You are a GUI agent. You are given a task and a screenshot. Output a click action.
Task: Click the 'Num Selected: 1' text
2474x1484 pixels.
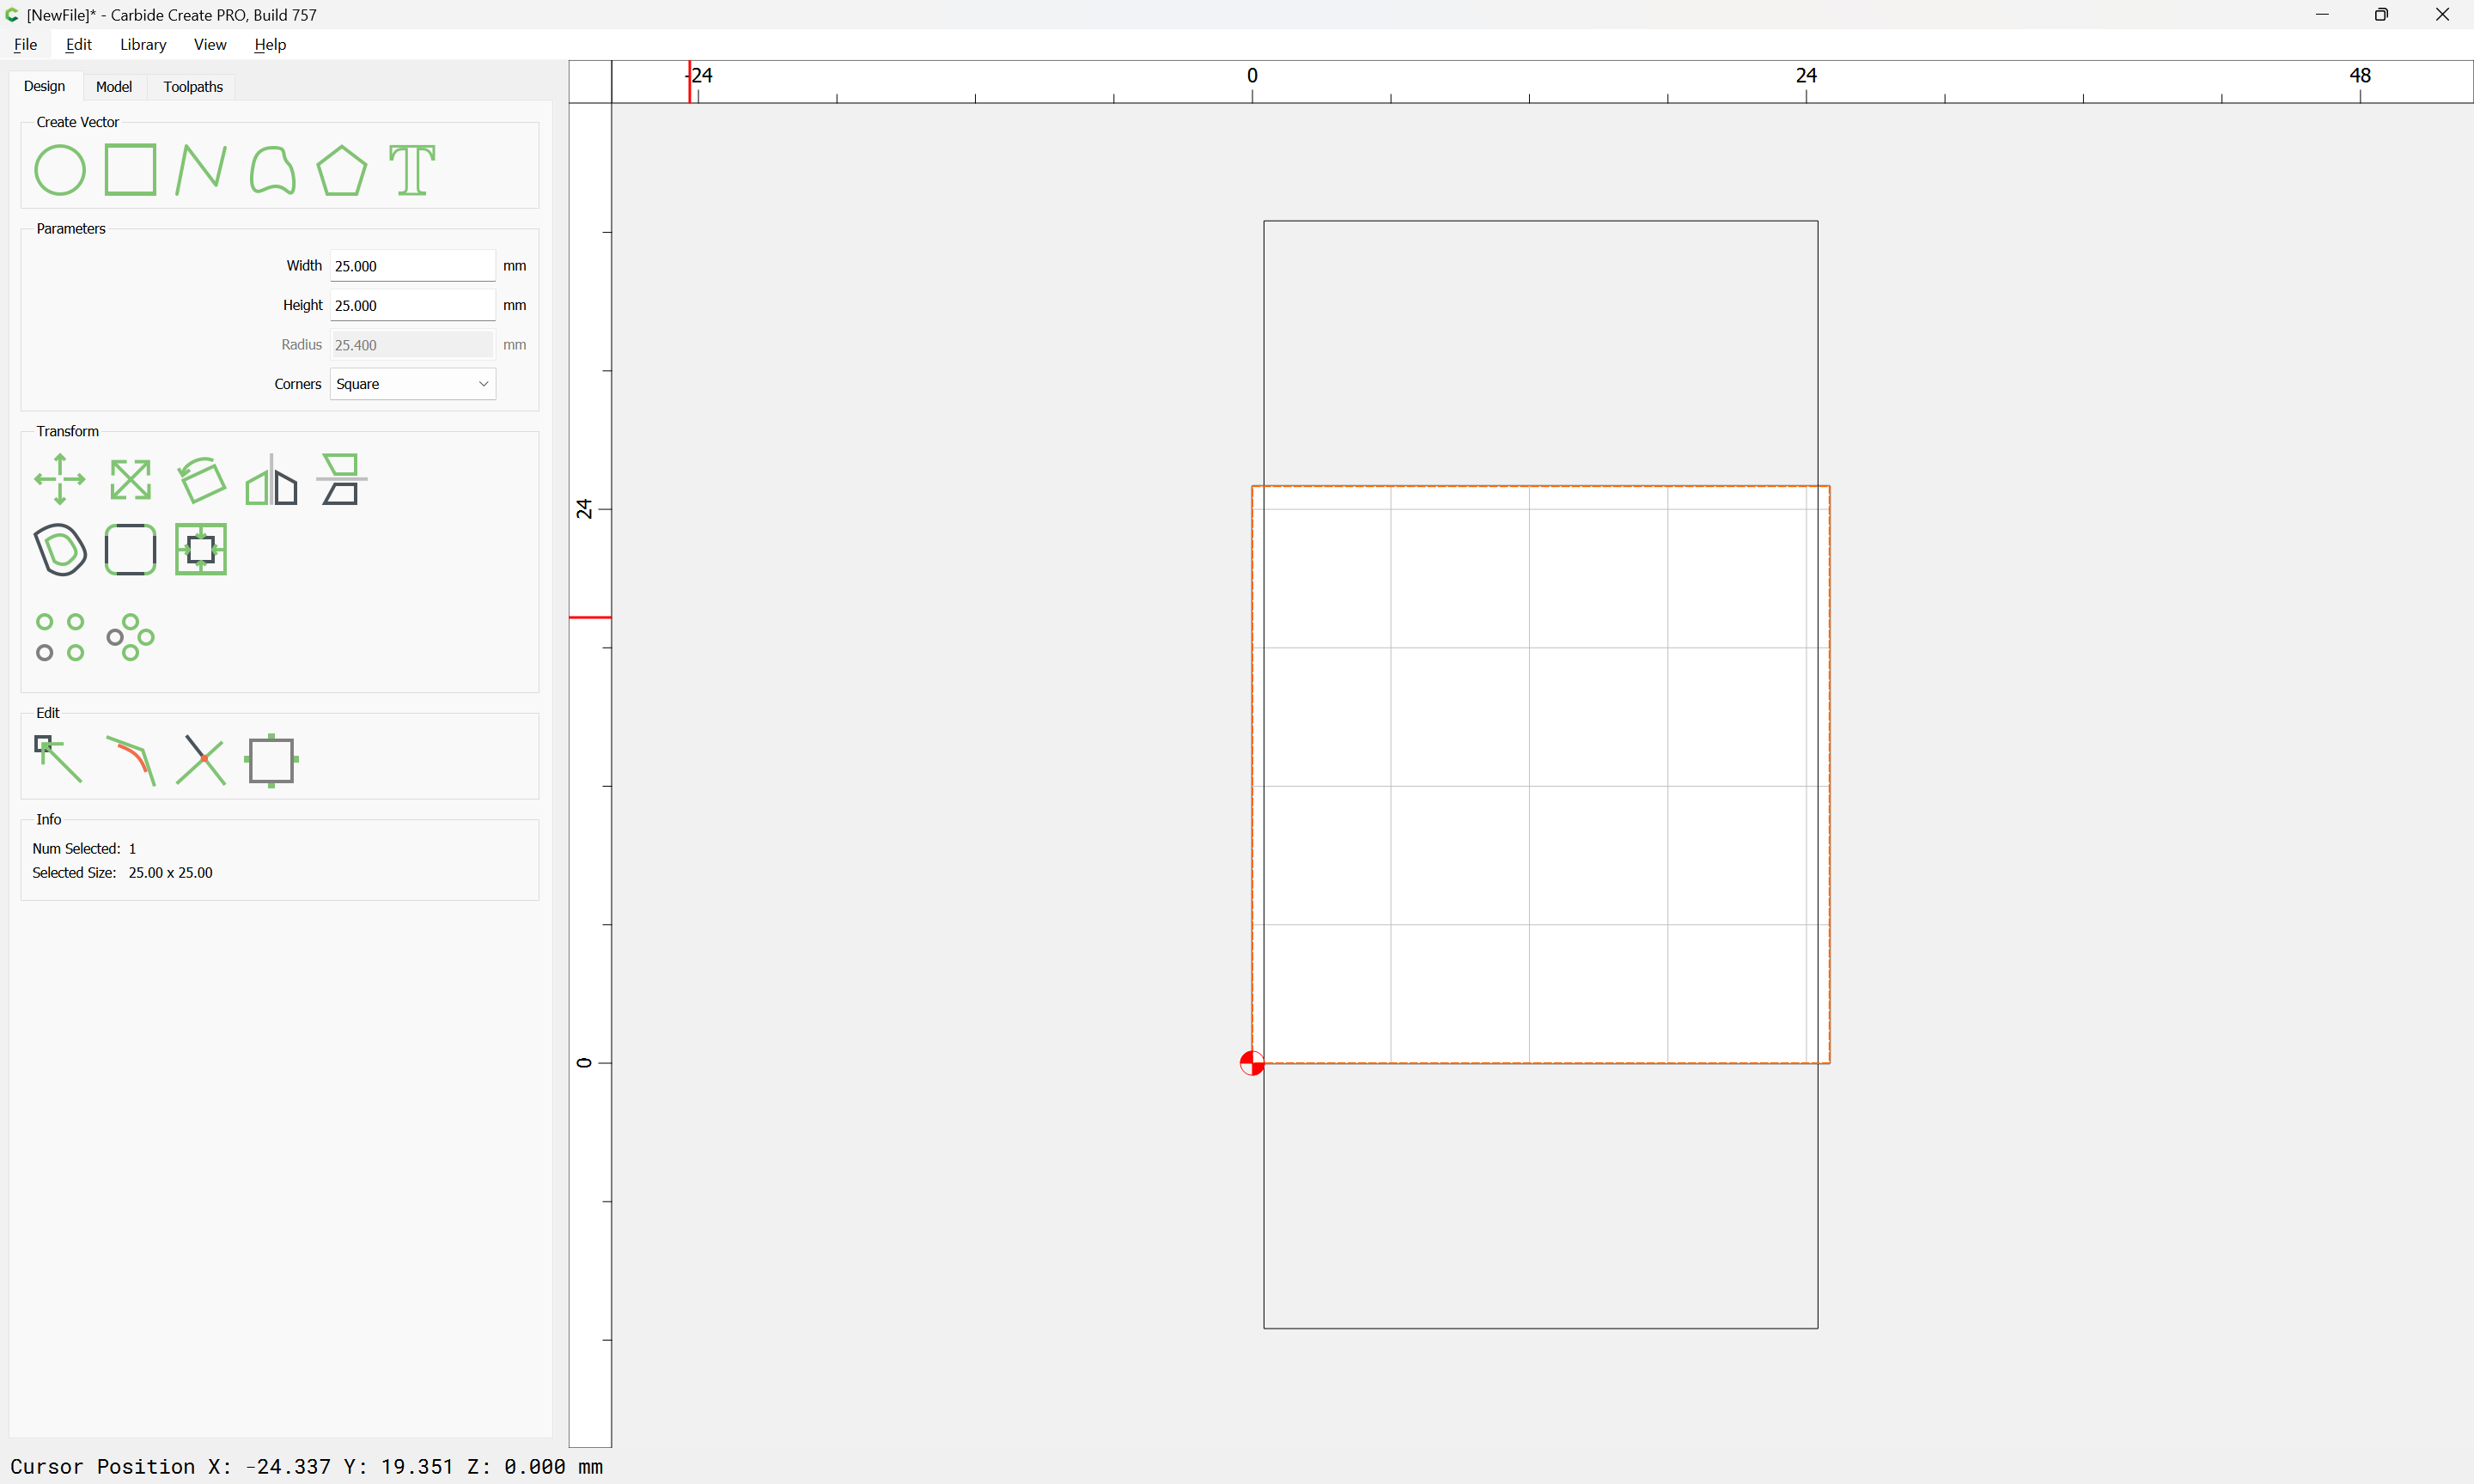pyautogui.click(x=84, y=849)
